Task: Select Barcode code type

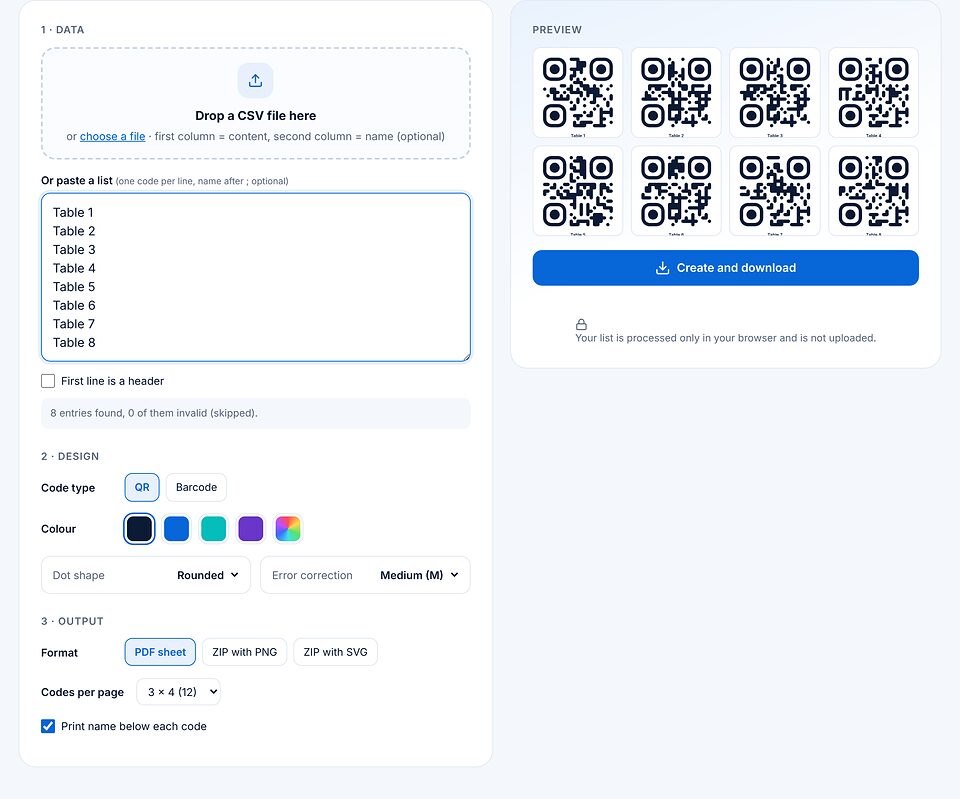Action: pos(196,487)
